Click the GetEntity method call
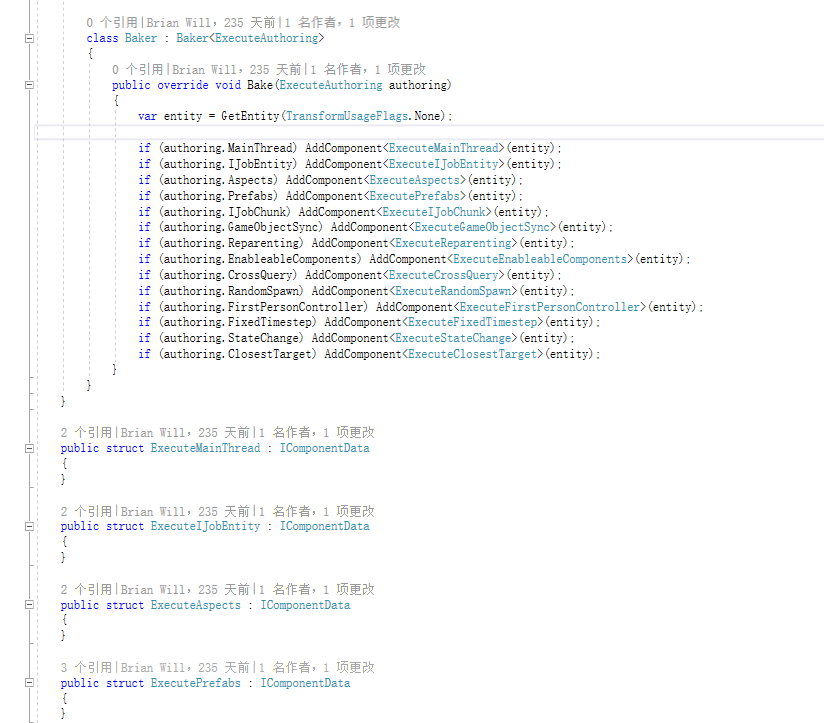The height and width of the screenshot is (723, 824). tap(250, 116)
